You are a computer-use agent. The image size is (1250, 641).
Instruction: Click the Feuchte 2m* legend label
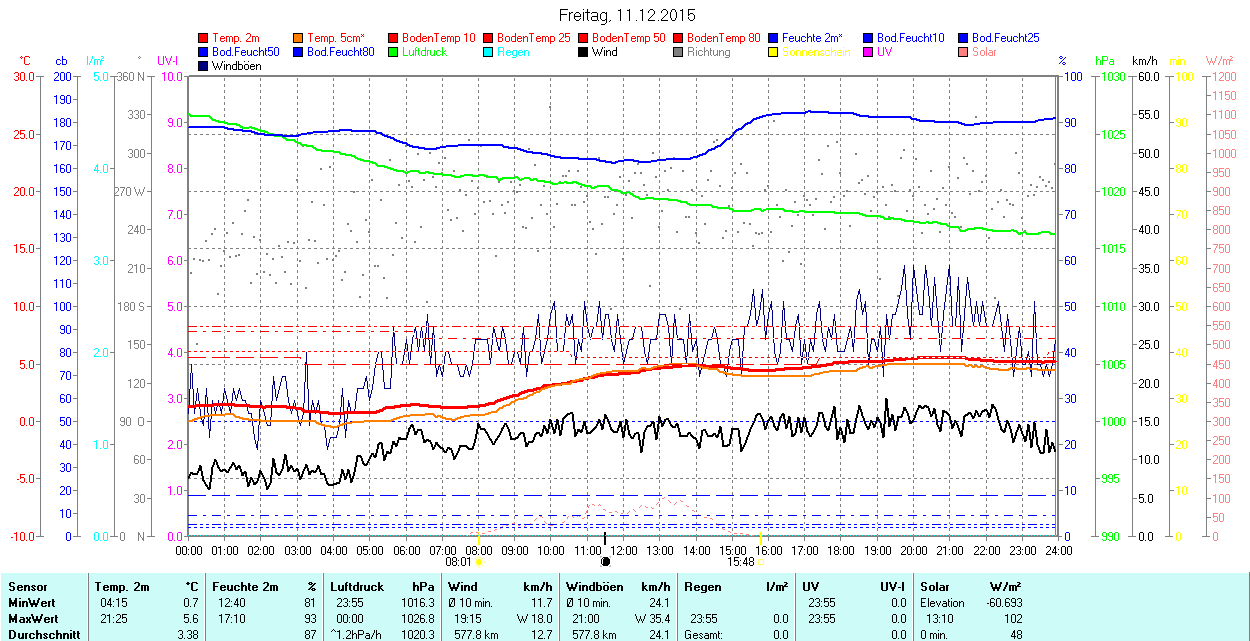pos(812,38)
